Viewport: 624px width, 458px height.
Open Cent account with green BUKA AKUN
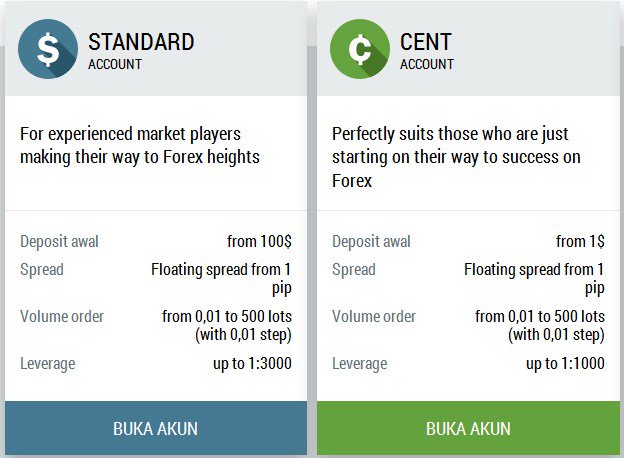(x=468, y=428)
